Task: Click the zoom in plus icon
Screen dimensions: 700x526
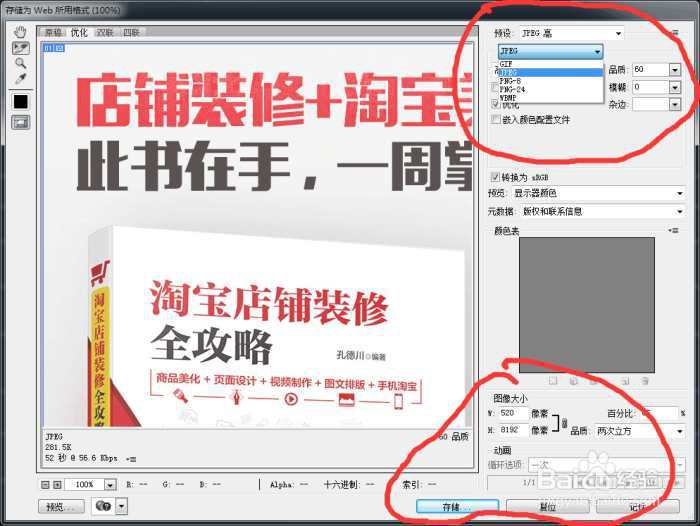Action: click(x=57, y=484)
